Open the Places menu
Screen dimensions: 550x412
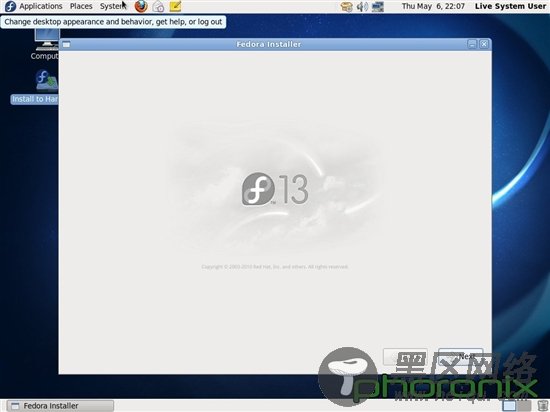click(81, 6)
